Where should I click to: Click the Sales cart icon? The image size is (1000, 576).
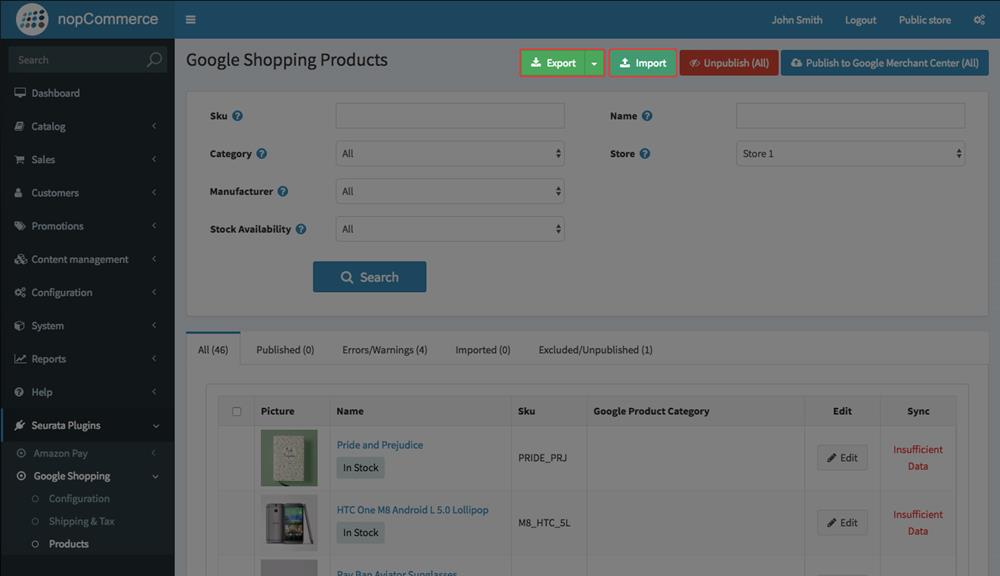19,159
